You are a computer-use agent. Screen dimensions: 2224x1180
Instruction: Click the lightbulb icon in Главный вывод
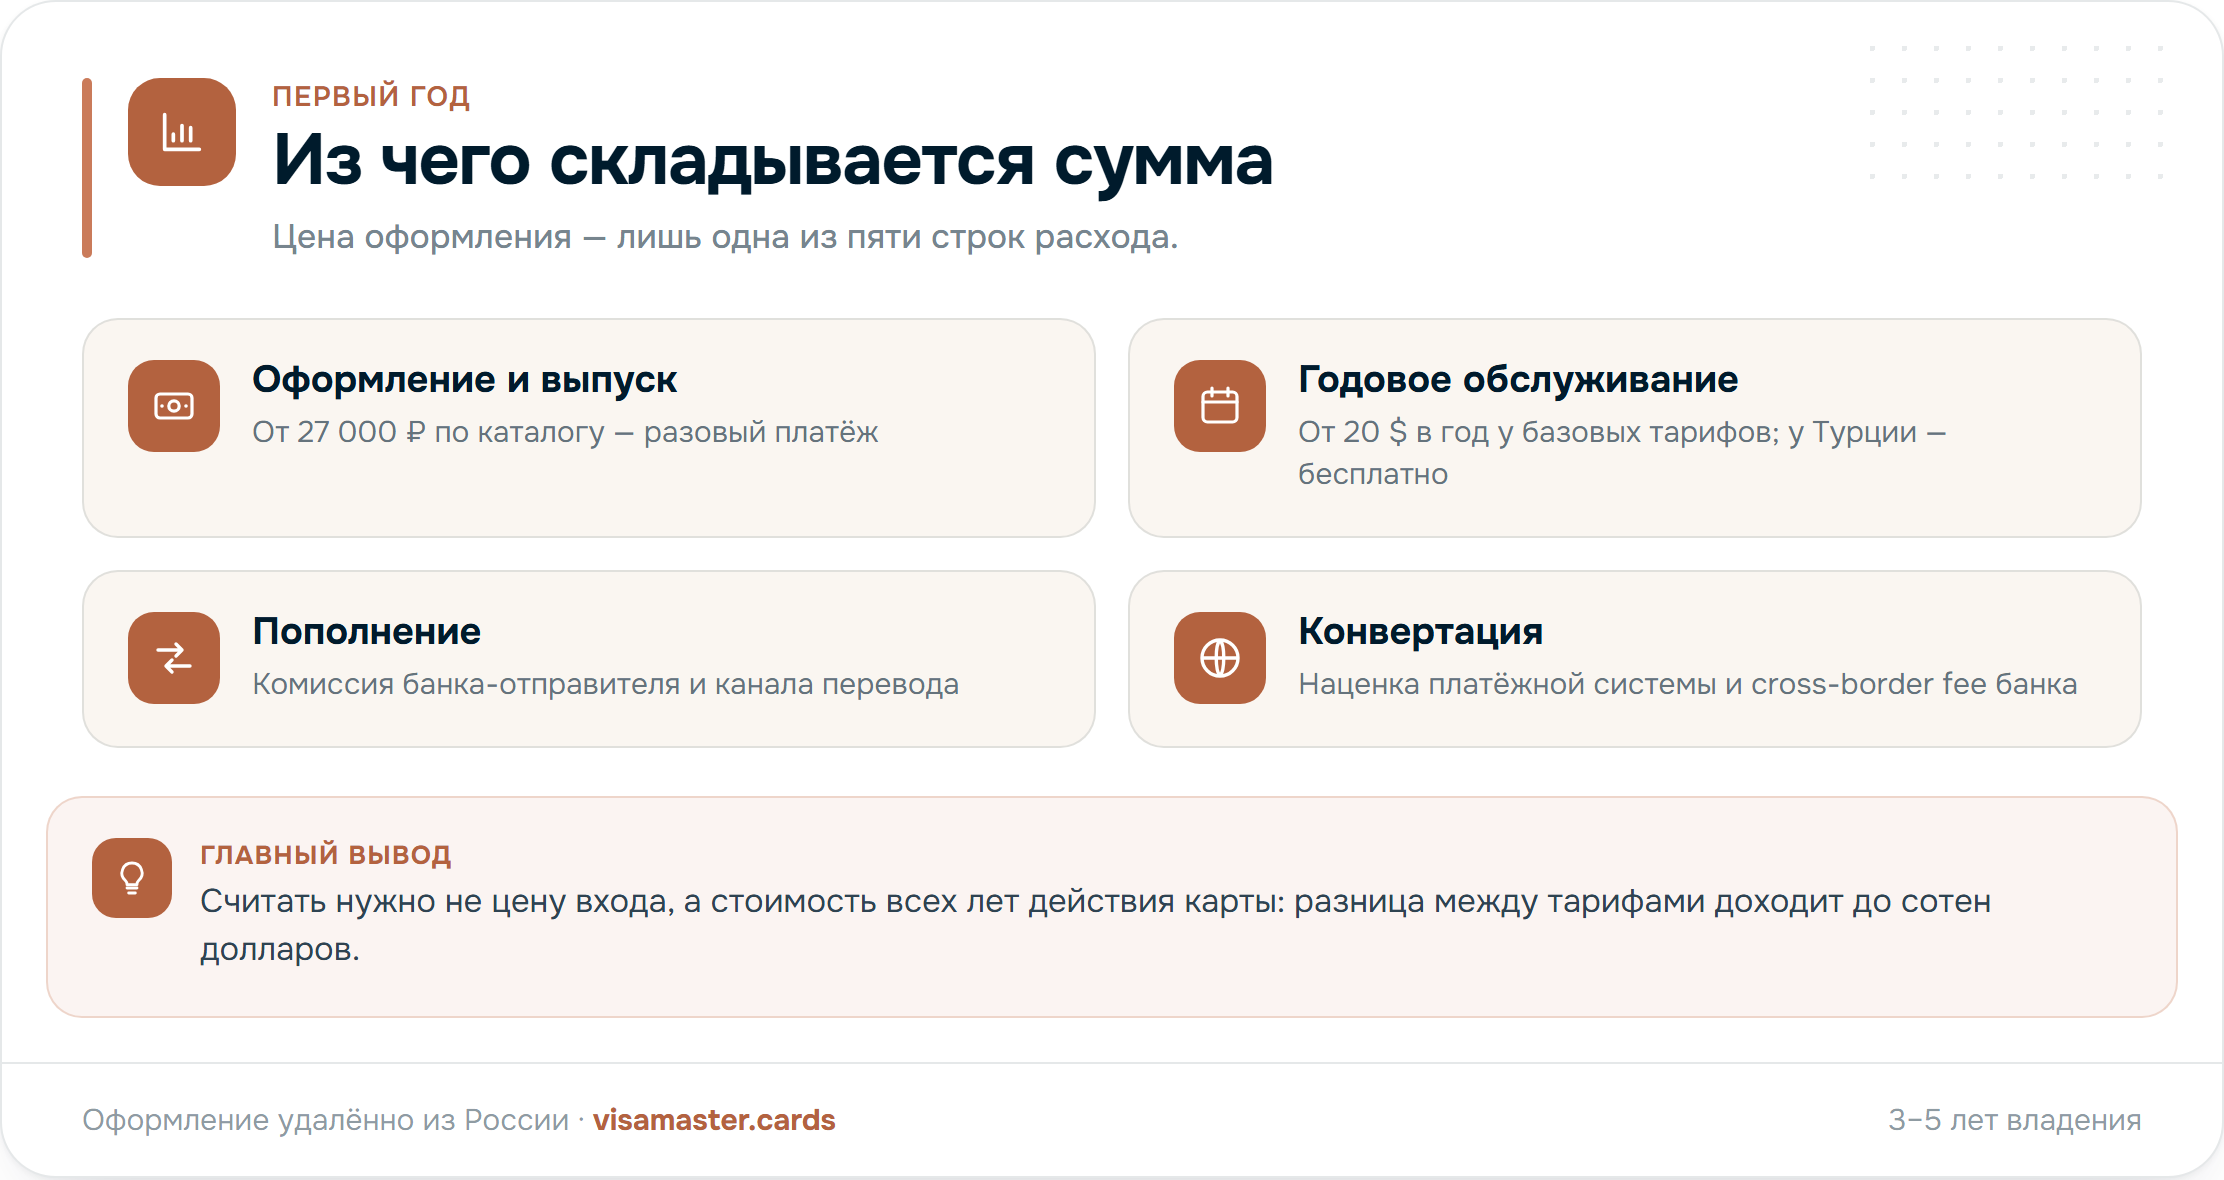click(132, 878)
